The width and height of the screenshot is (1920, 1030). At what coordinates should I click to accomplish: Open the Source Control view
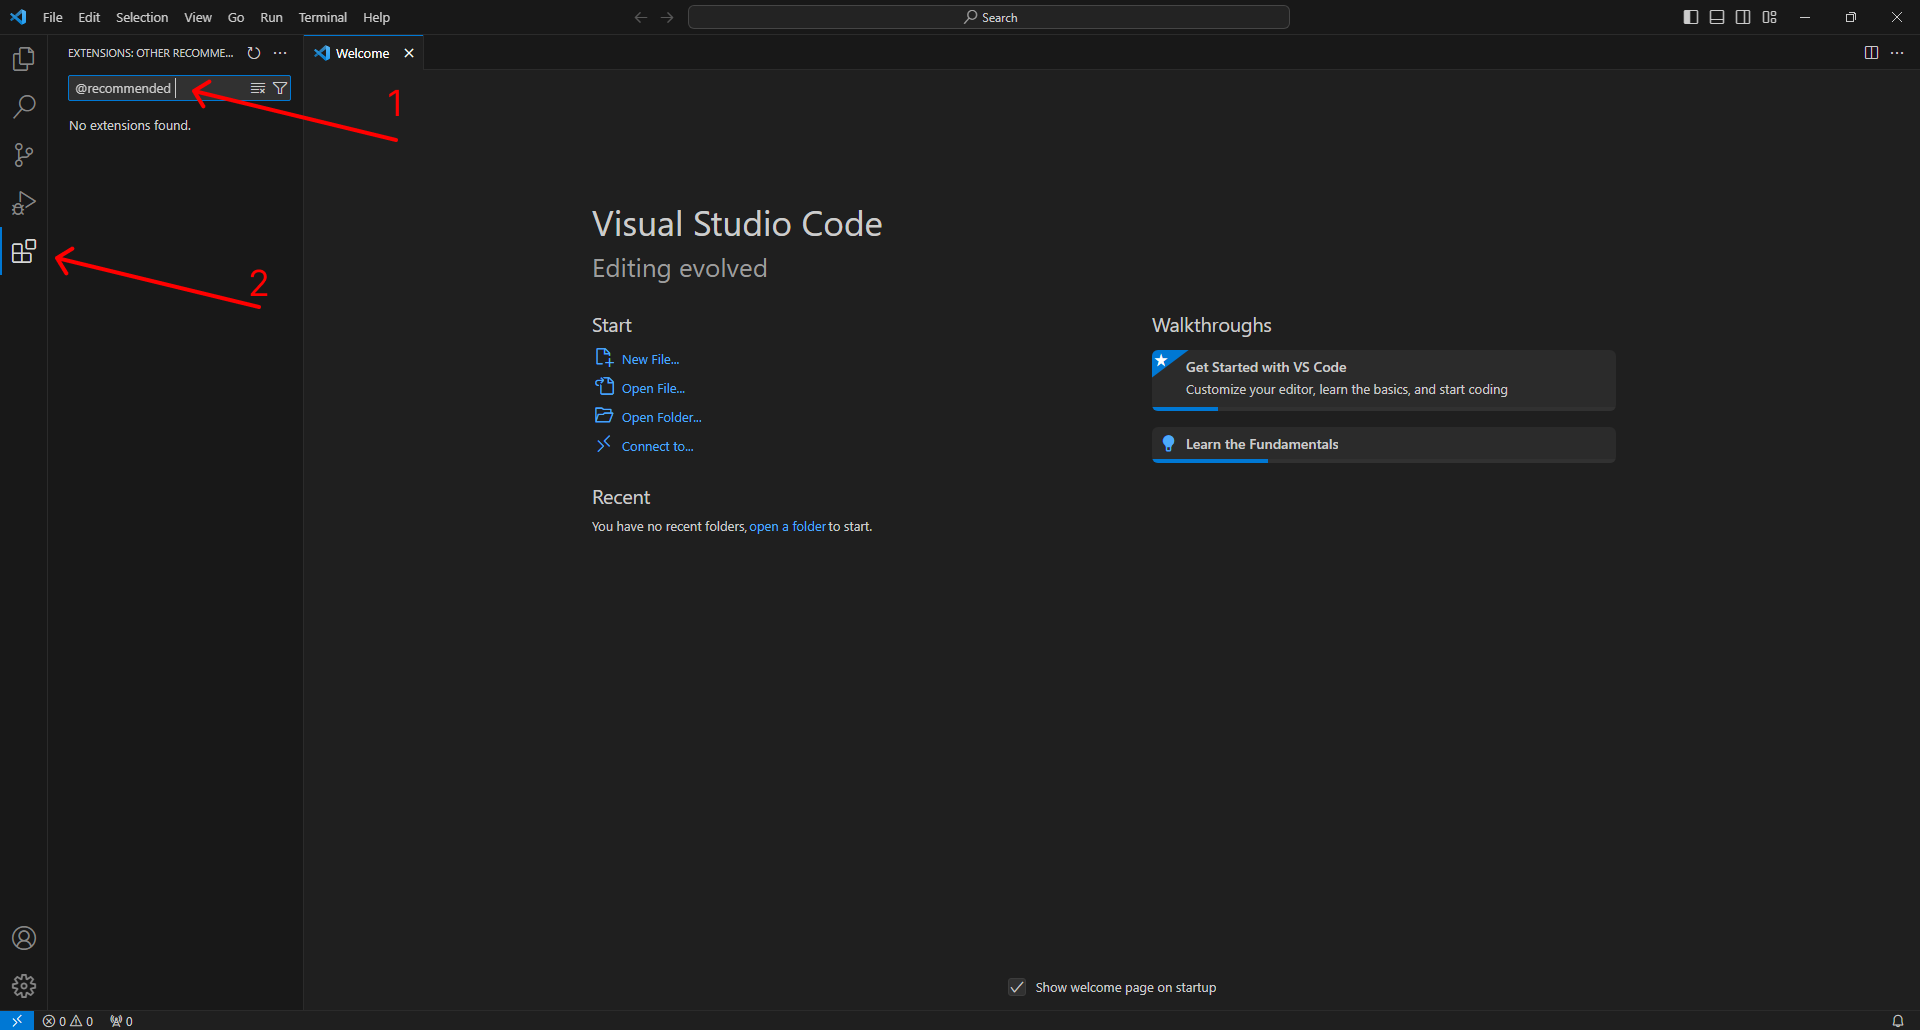pyautogui.click(x=24, y=155)
